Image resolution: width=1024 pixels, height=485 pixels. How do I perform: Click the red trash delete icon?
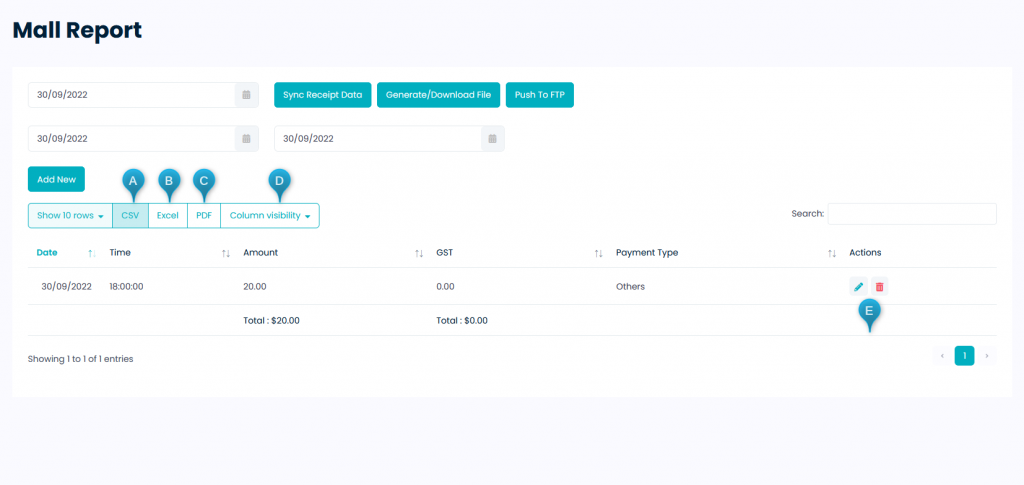[880, 287]
